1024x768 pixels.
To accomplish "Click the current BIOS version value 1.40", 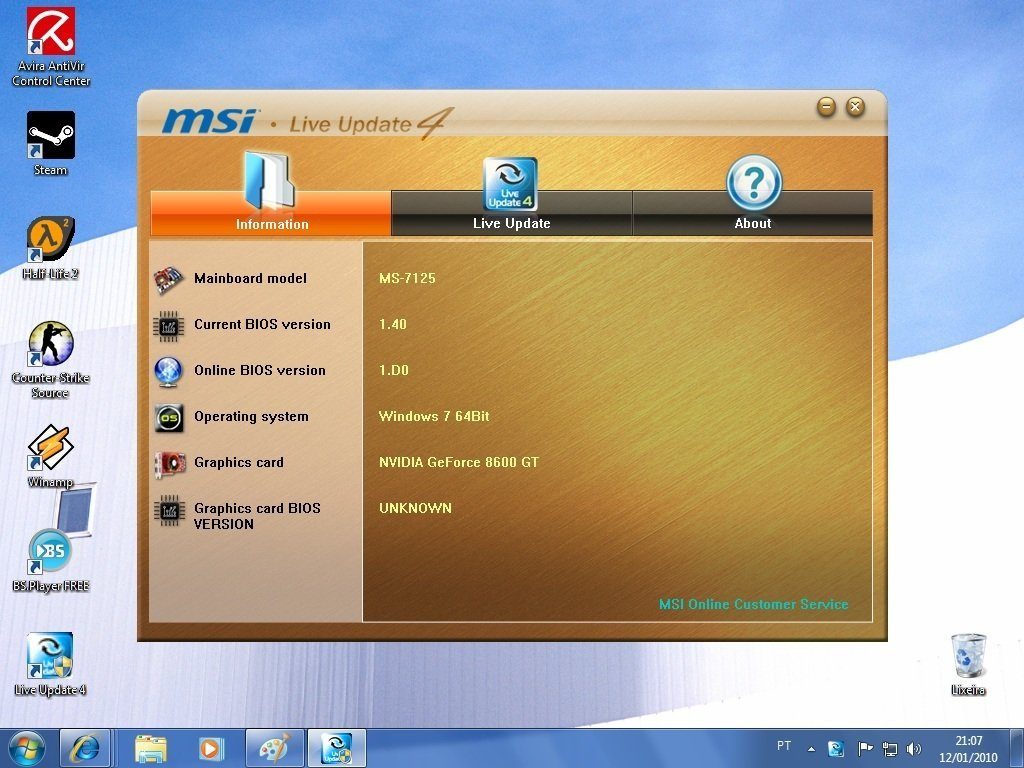I will pyautogui.click(x=393, y=324).
